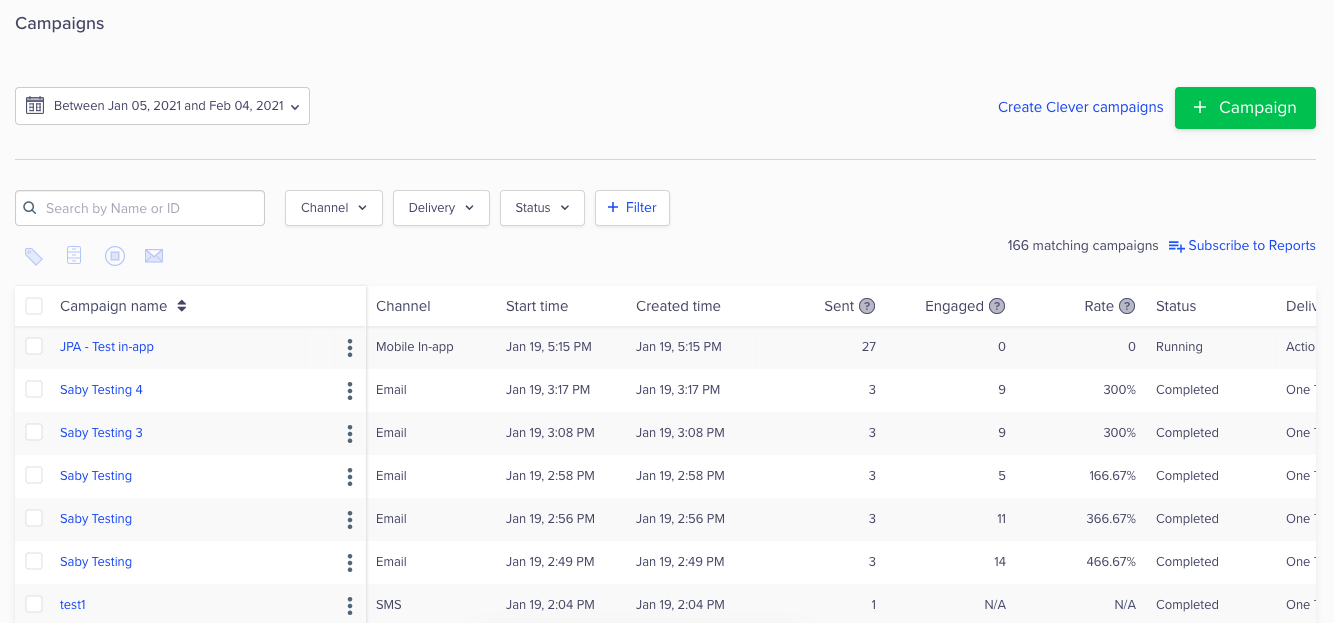Click the SMS channel cell
Image resolution: width=1334 pixels, height=623 pixels.
[389, 605]
